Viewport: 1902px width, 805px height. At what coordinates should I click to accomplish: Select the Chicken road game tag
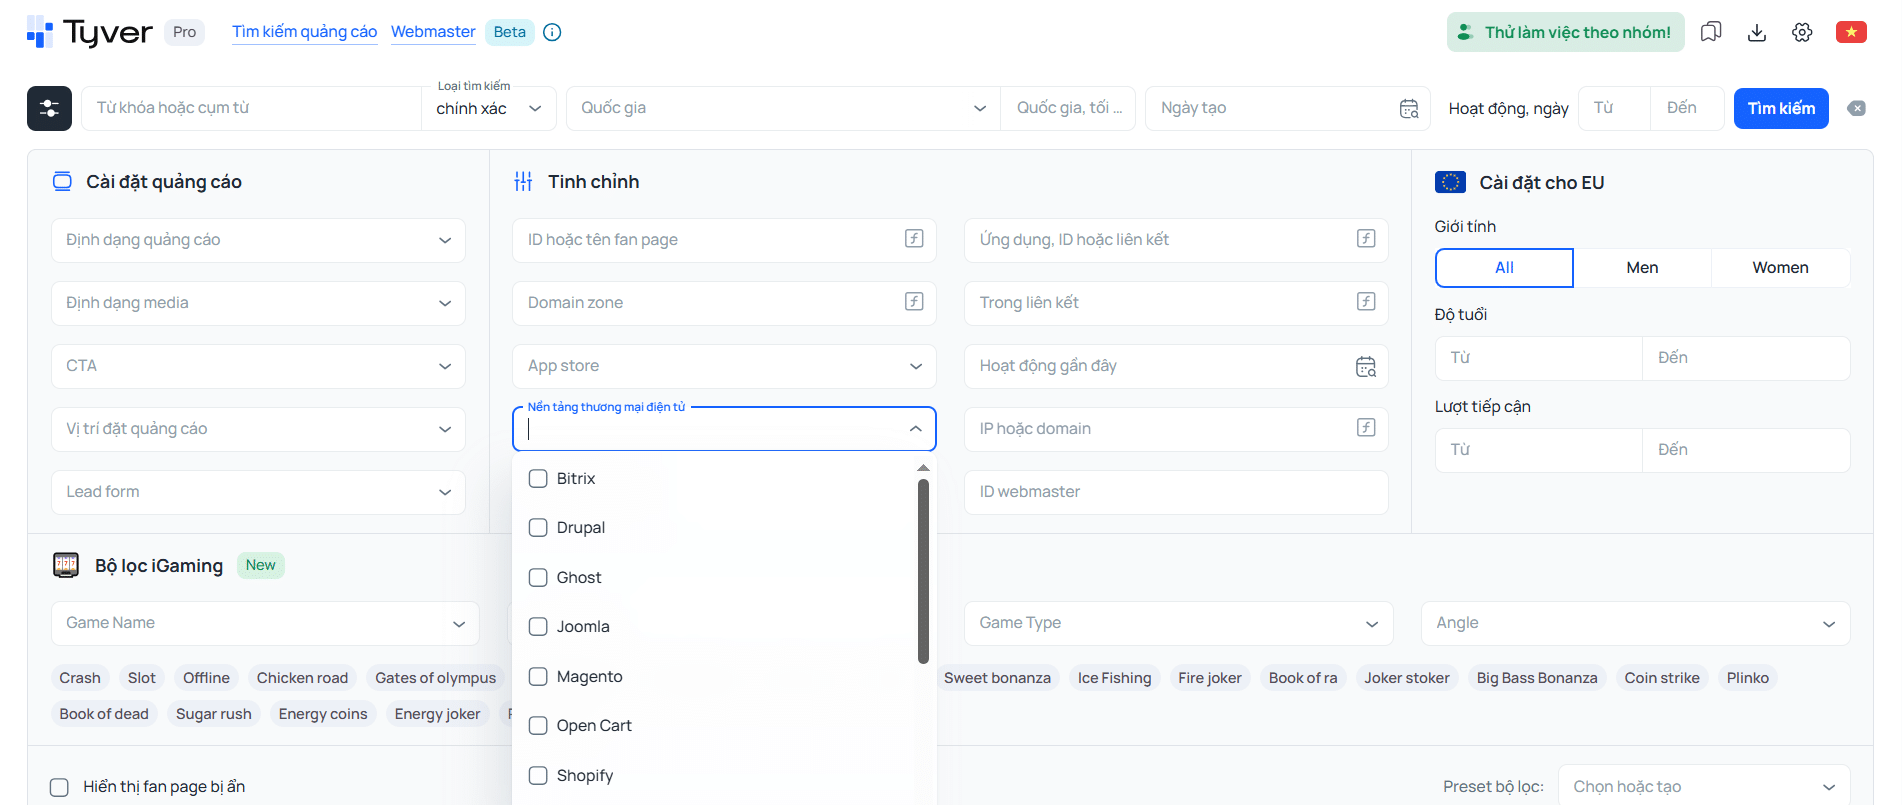302,678
